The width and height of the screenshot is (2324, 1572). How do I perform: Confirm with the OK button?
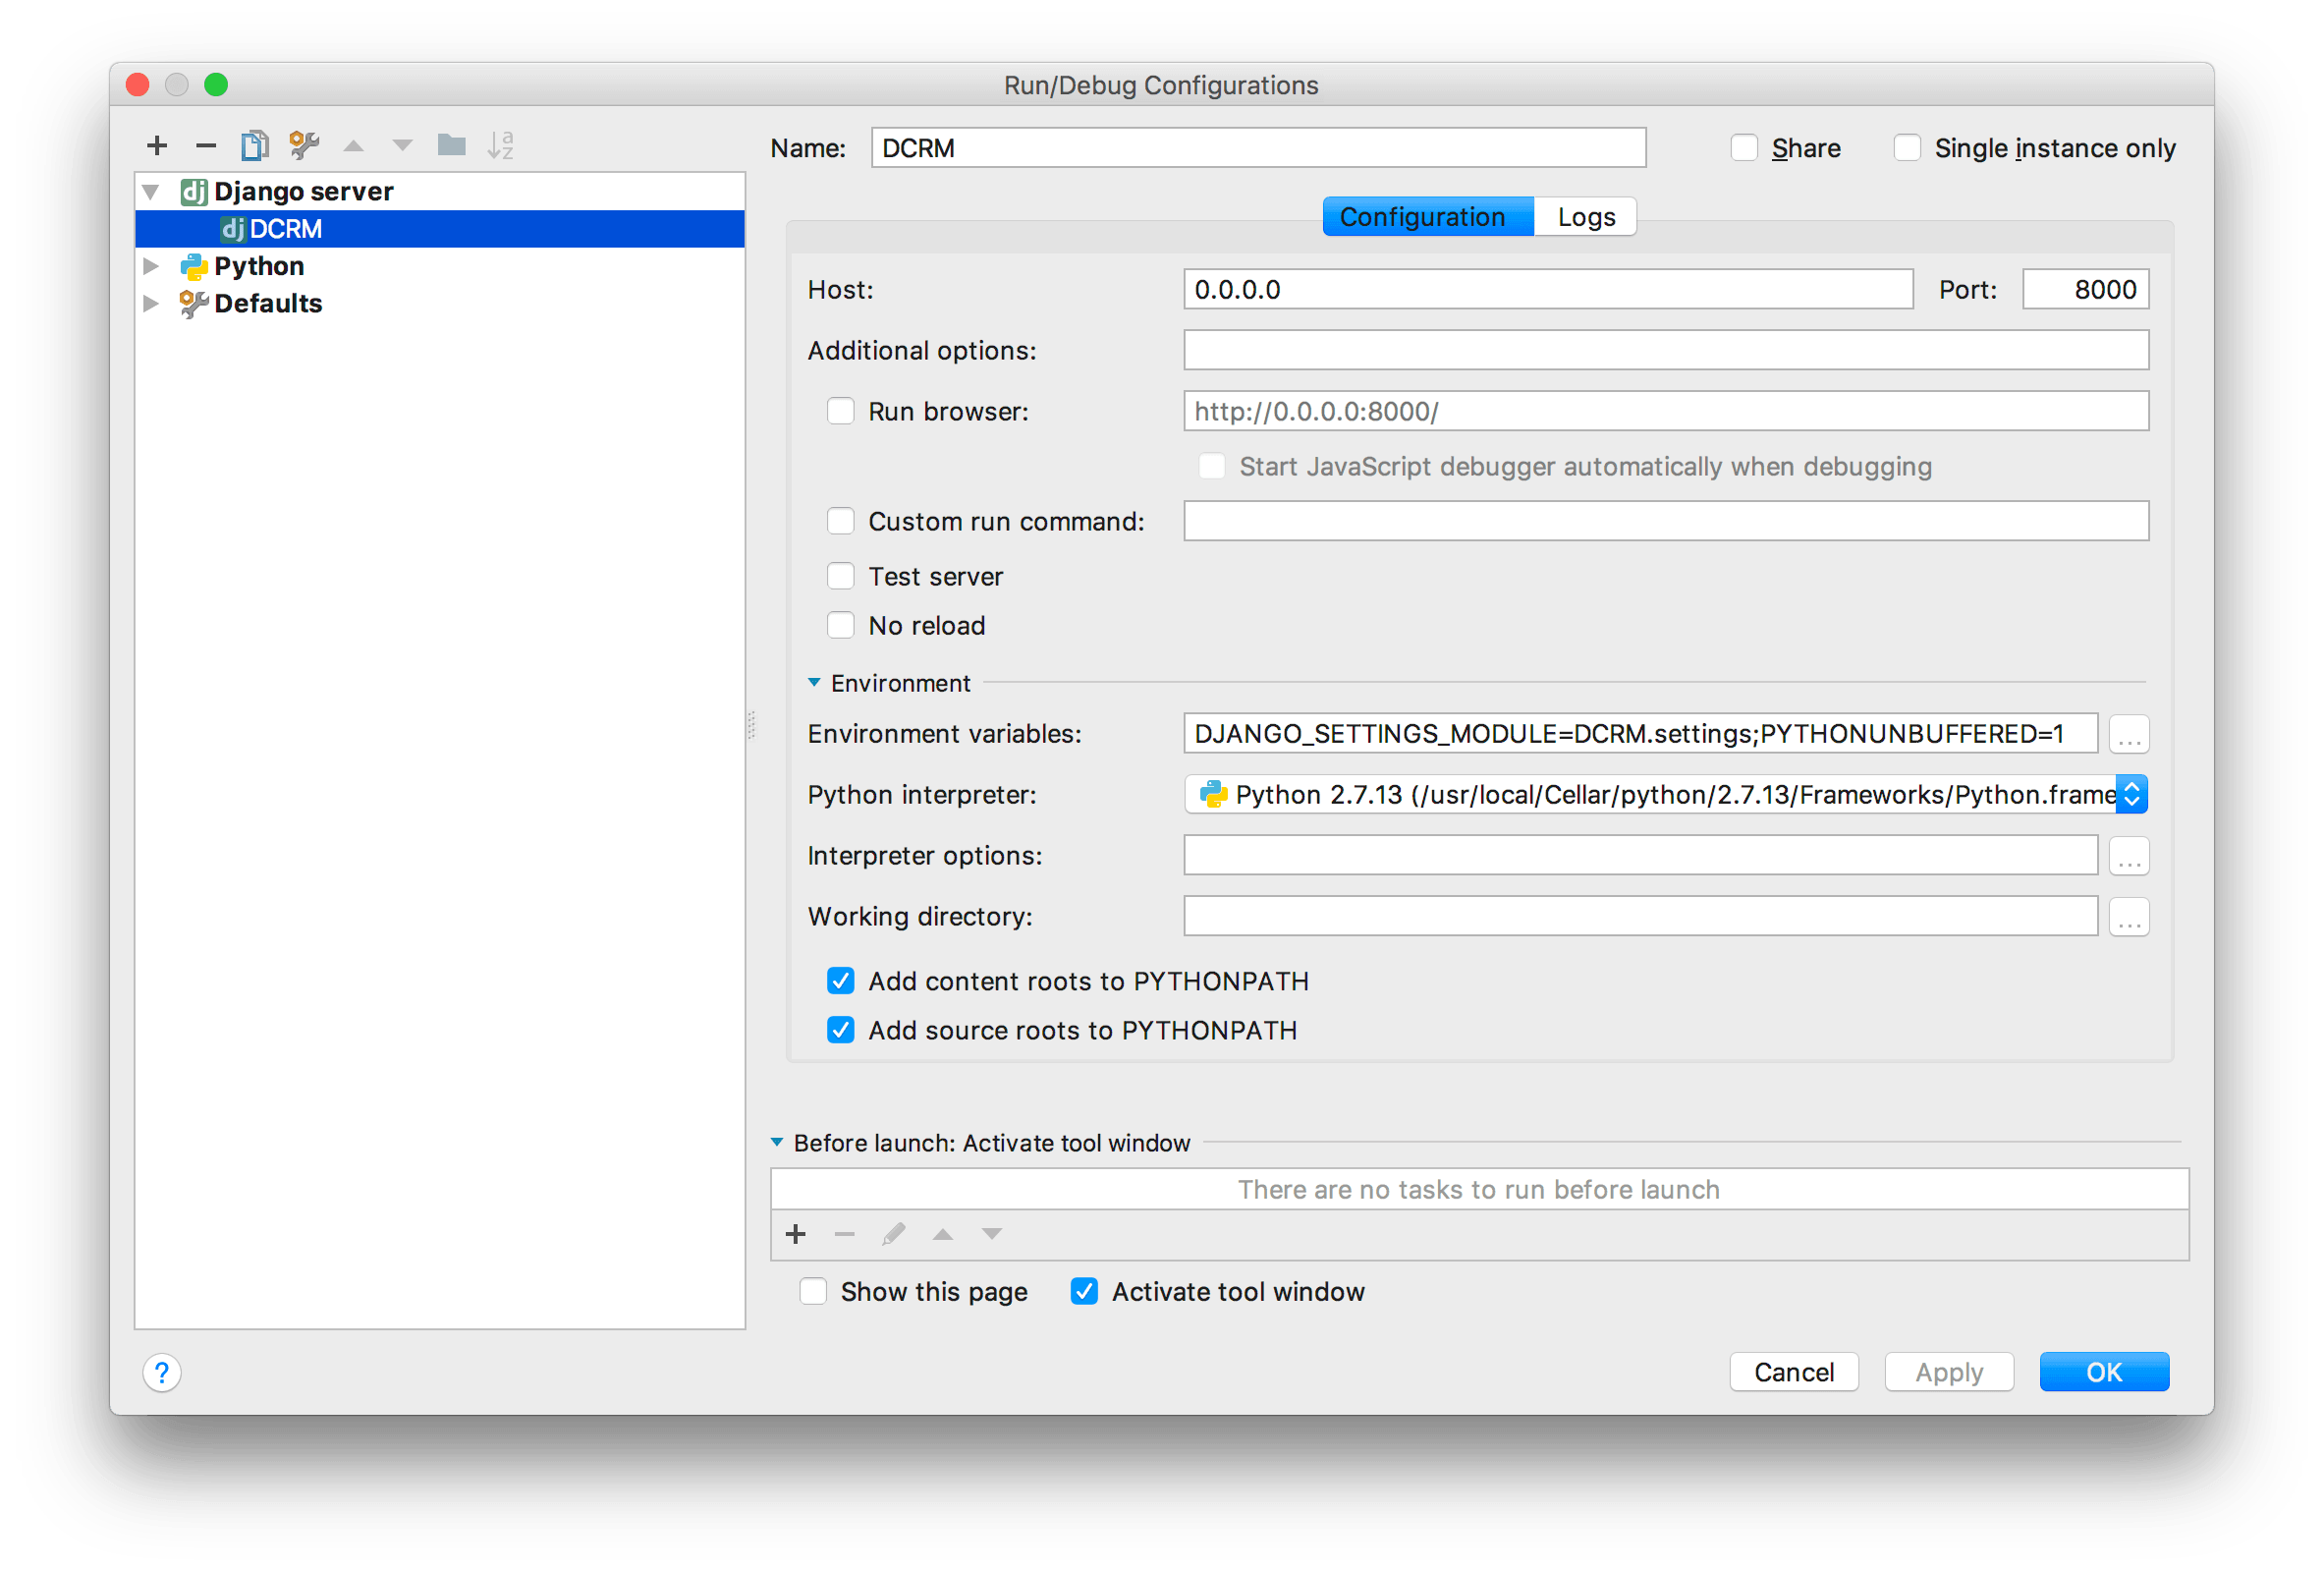pos(2104,1372)
